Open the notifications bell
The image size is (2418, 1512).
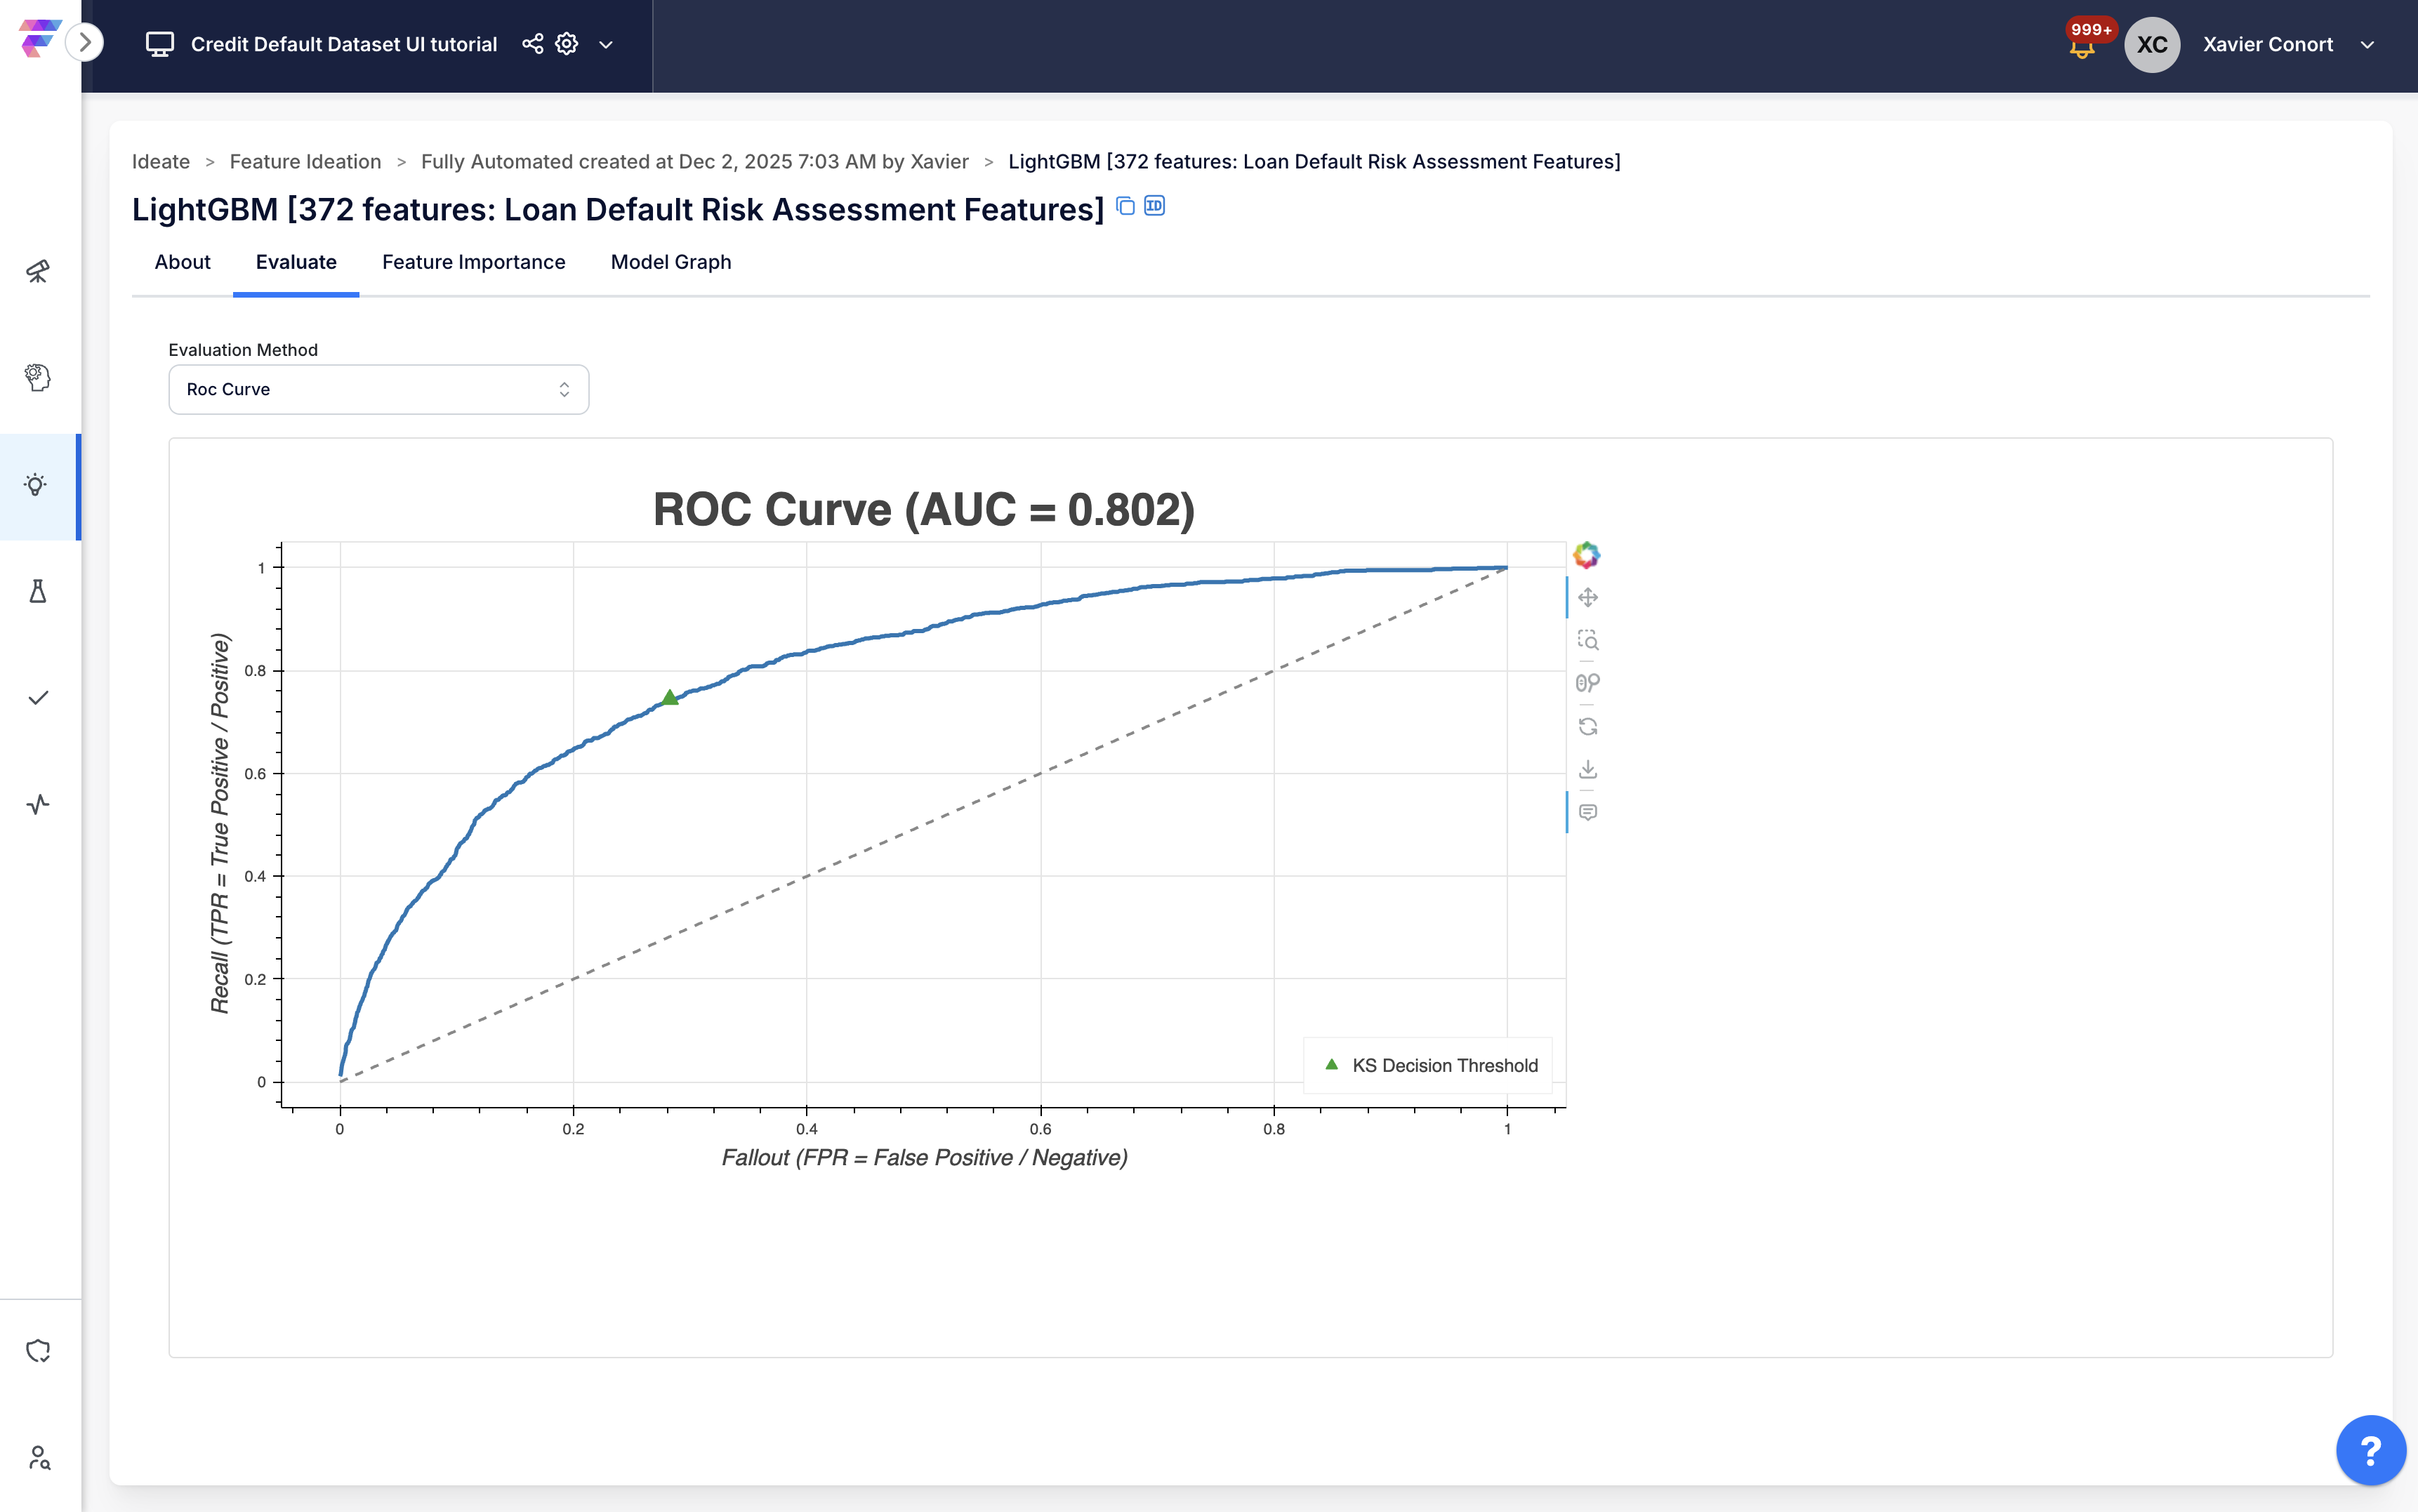(x=2082, y=46)
